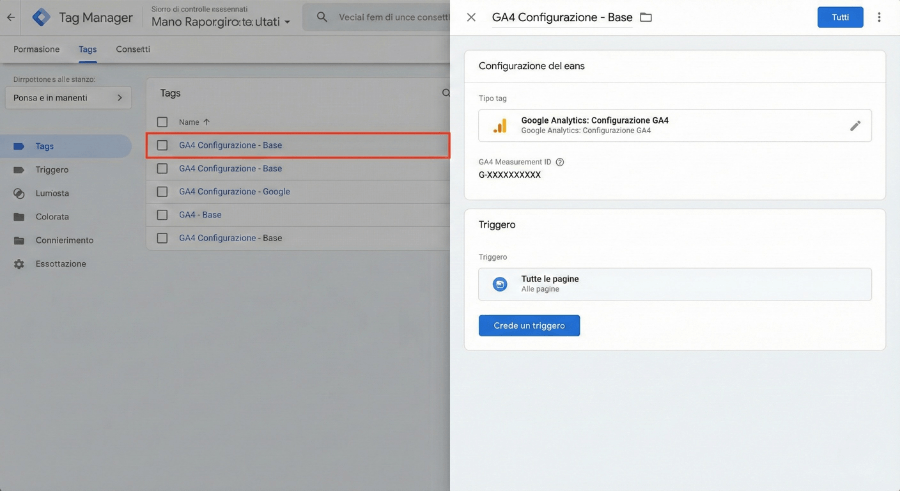This screenshot has height=491, width=900.
Task: Check the box of the second GA4 Configurazione - Base row
Action: (x=162, y=169)
